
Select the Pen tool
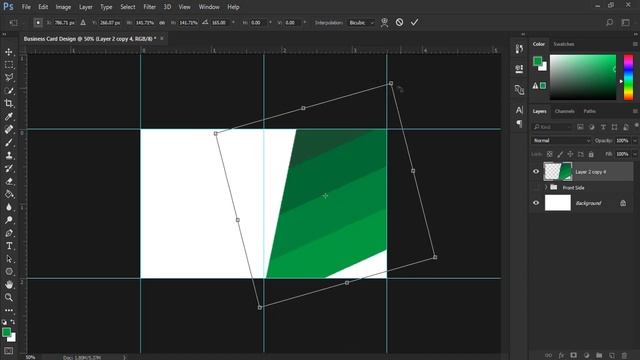[9, 233]
